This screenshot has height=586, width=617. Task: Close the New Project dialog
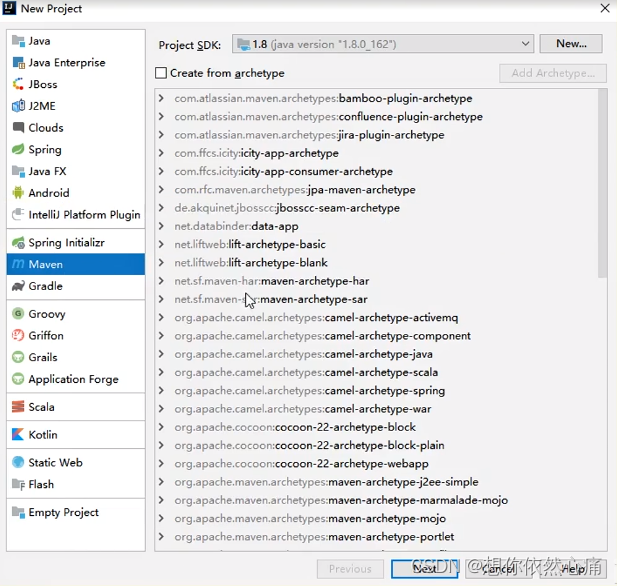coord(605,8)
